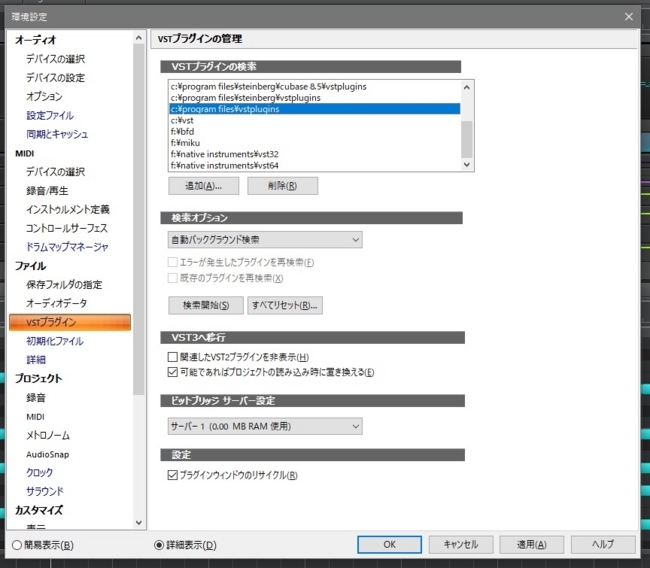Select c:\program files\steinberg\vstplugins path

click(x=314, y=98)
